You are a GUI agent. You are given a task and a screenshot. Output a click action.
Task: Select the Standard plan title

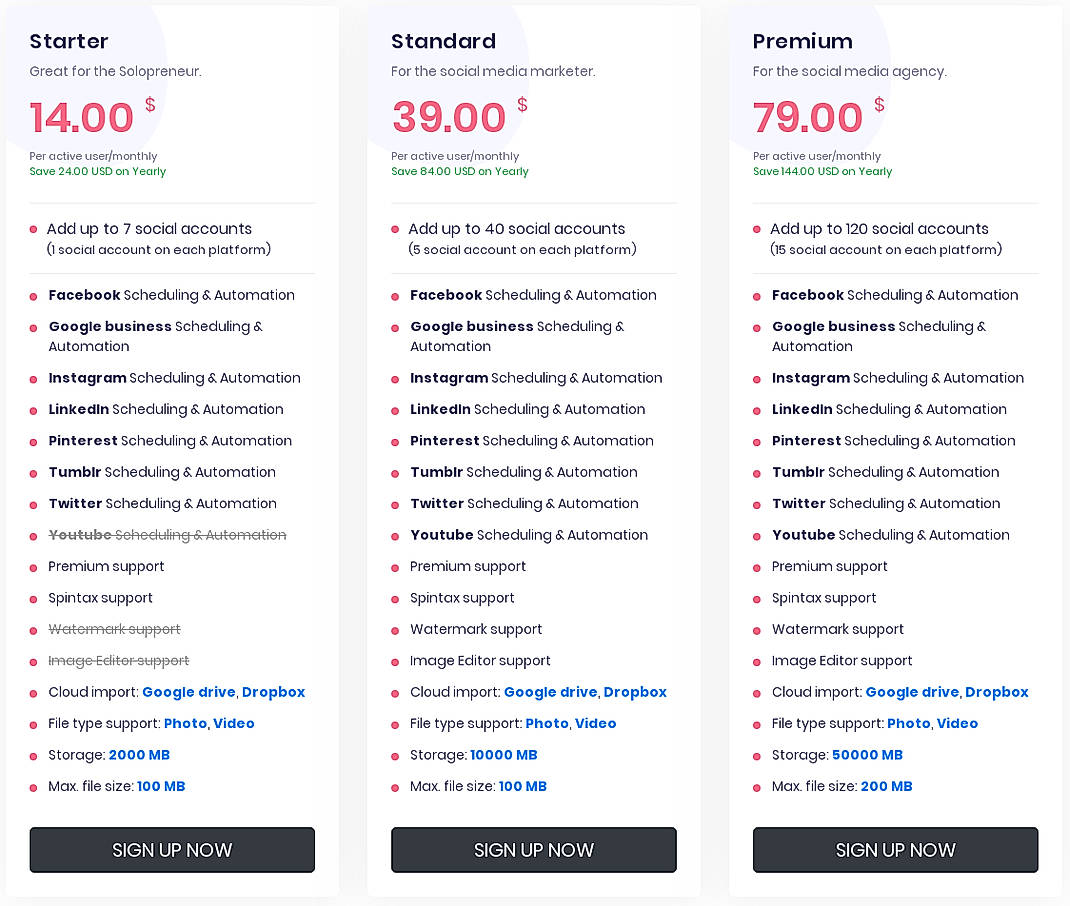click(x=443, y=41)
